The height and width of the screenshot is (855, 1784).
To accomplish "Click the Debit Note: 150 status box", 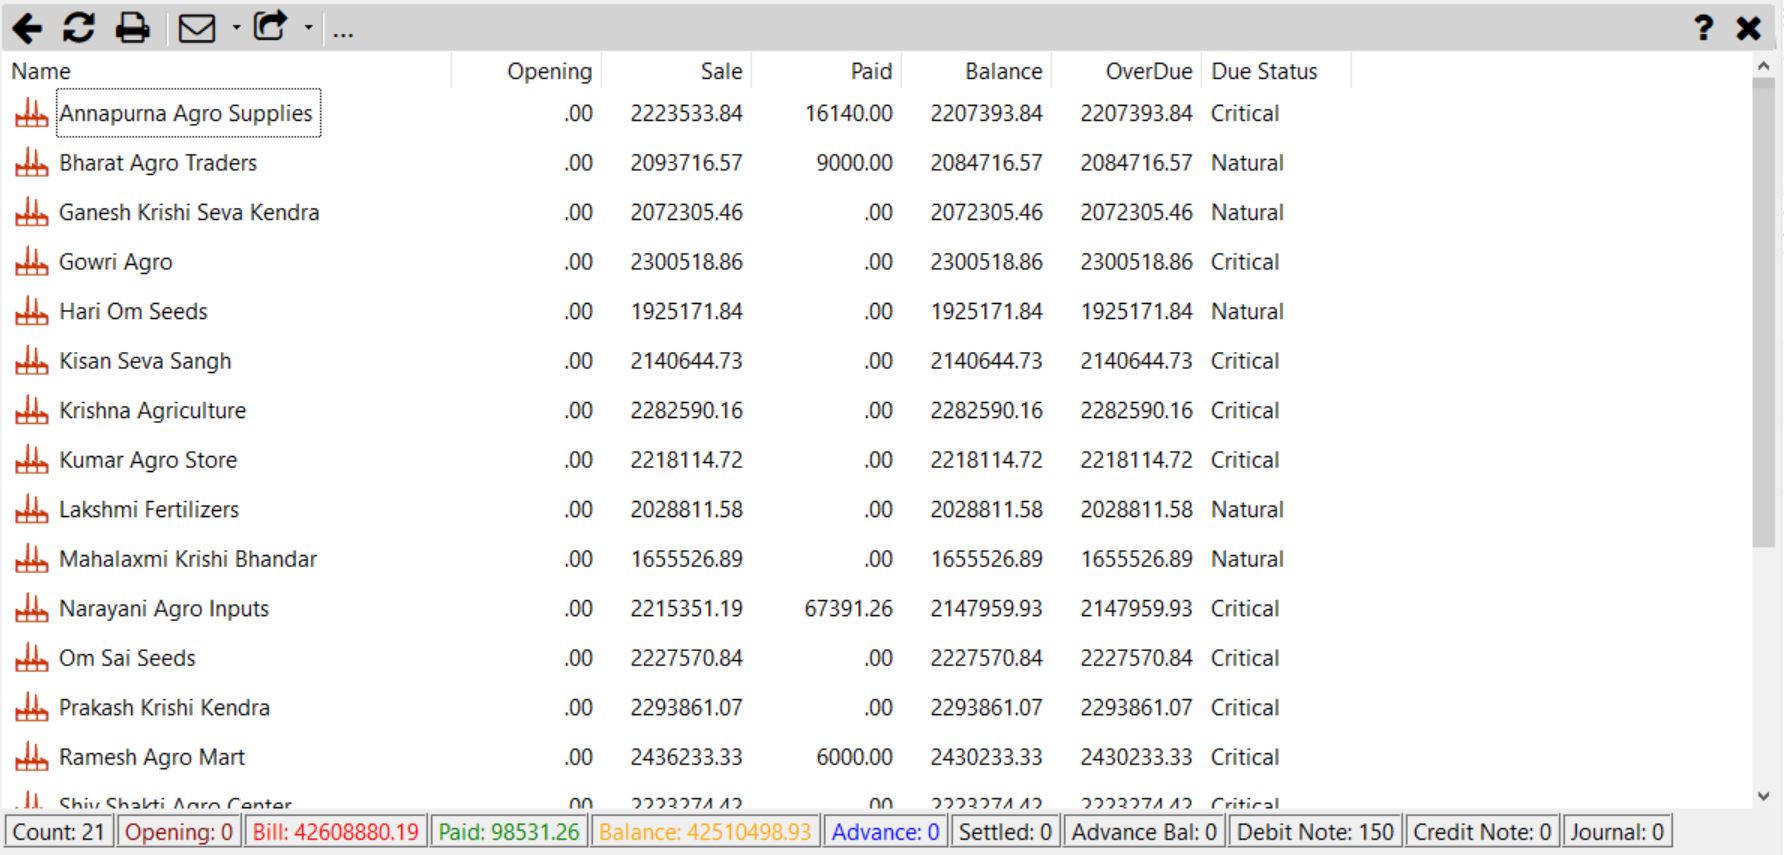I will point(1315,832).
